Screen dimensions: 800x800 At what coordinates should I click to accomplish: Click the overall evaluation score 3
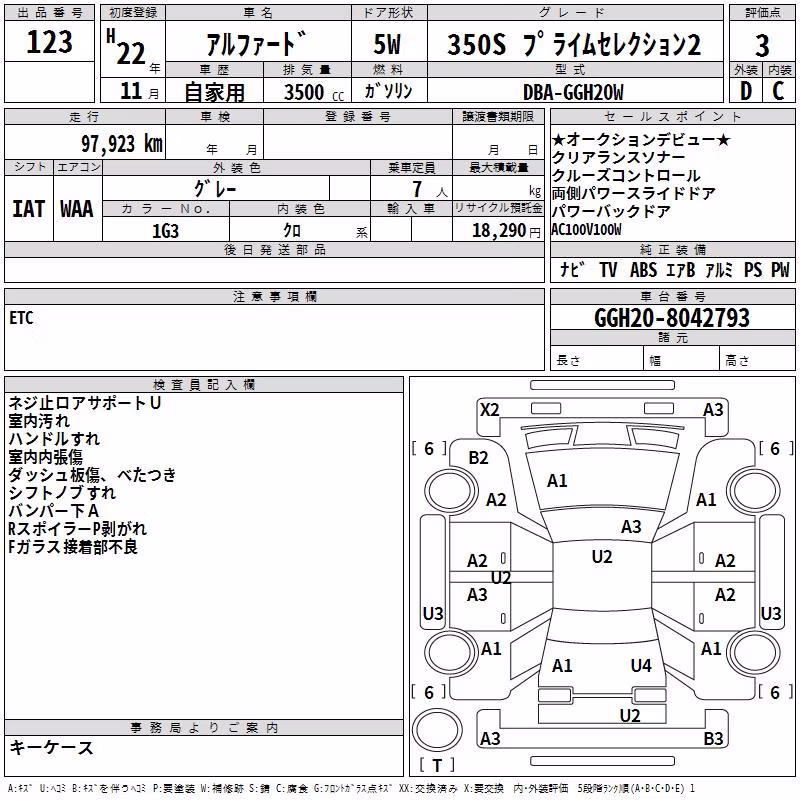pos(762,46)
